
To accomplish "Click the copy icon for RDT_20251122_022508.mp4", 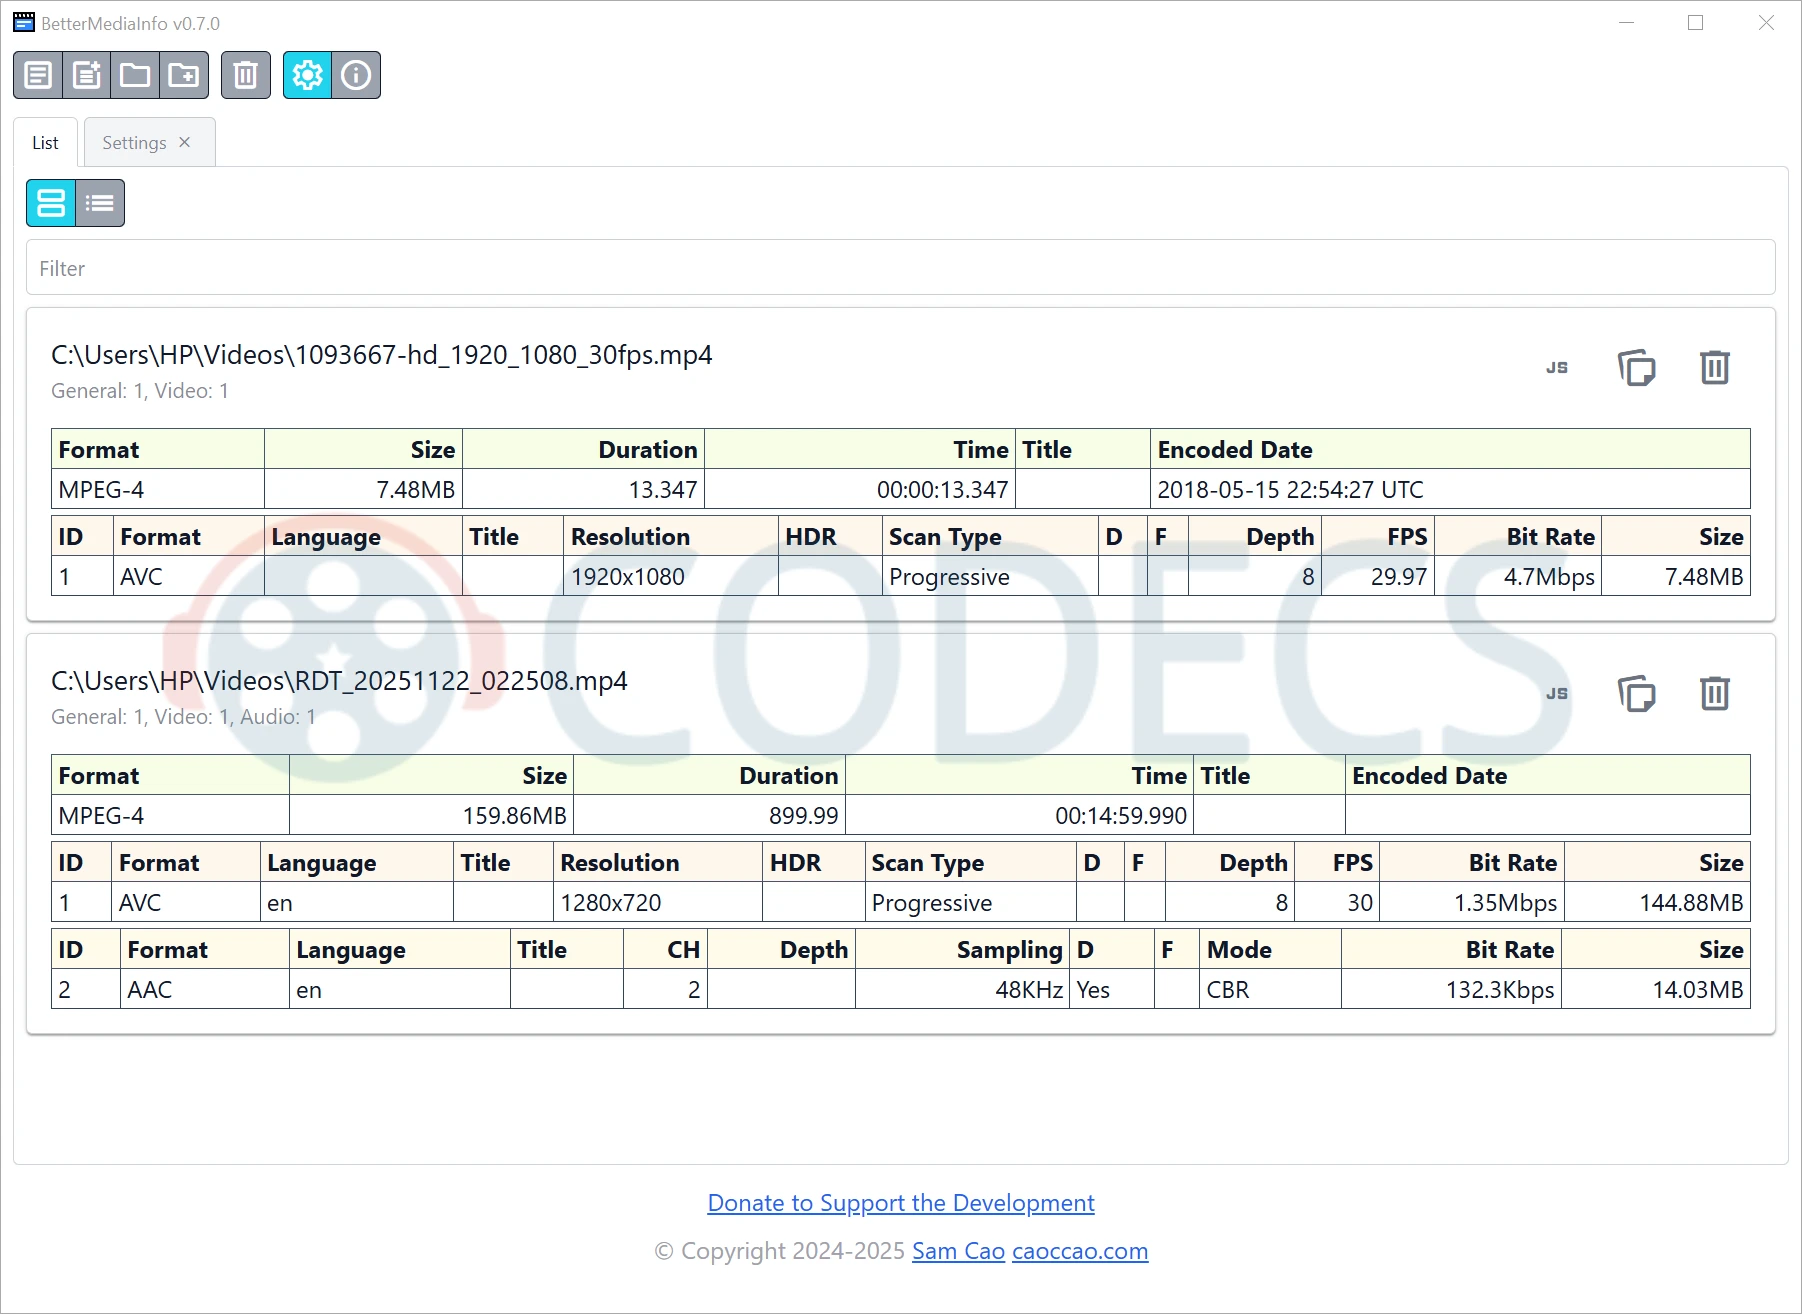I will click(x=1636, y=694).
